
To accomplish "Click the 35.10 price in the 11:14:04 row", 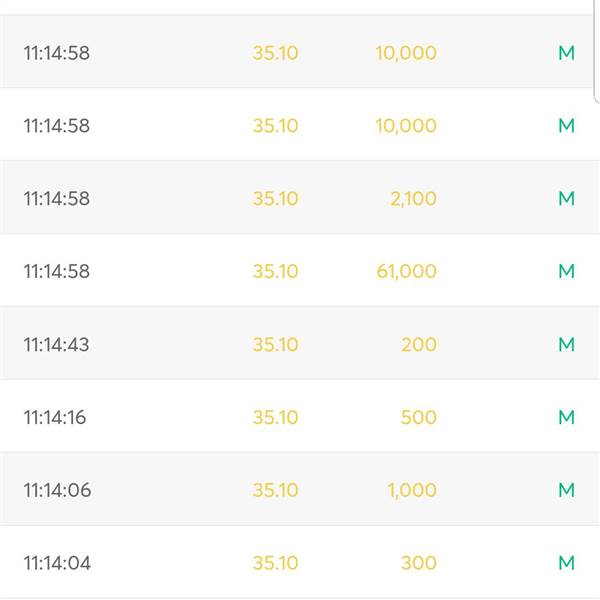I will click(x=275, y=563).
